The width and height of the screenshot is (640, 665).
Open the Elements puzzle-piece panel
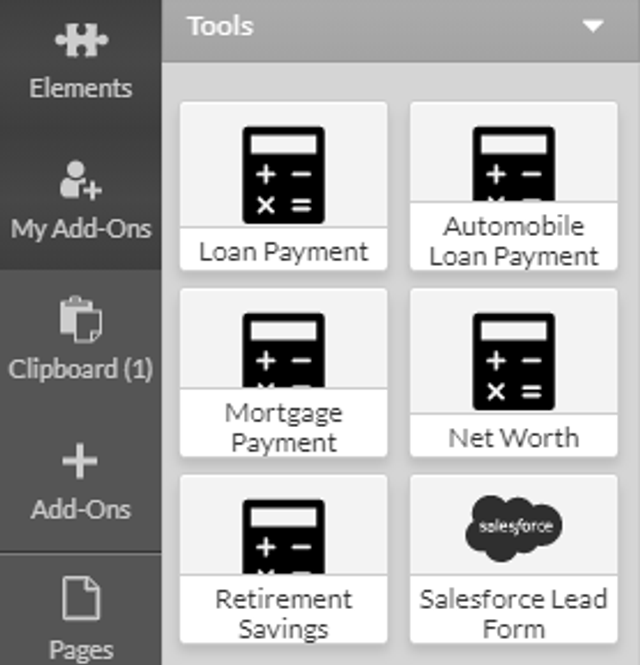pyautogui.click(x=81, y=40)
